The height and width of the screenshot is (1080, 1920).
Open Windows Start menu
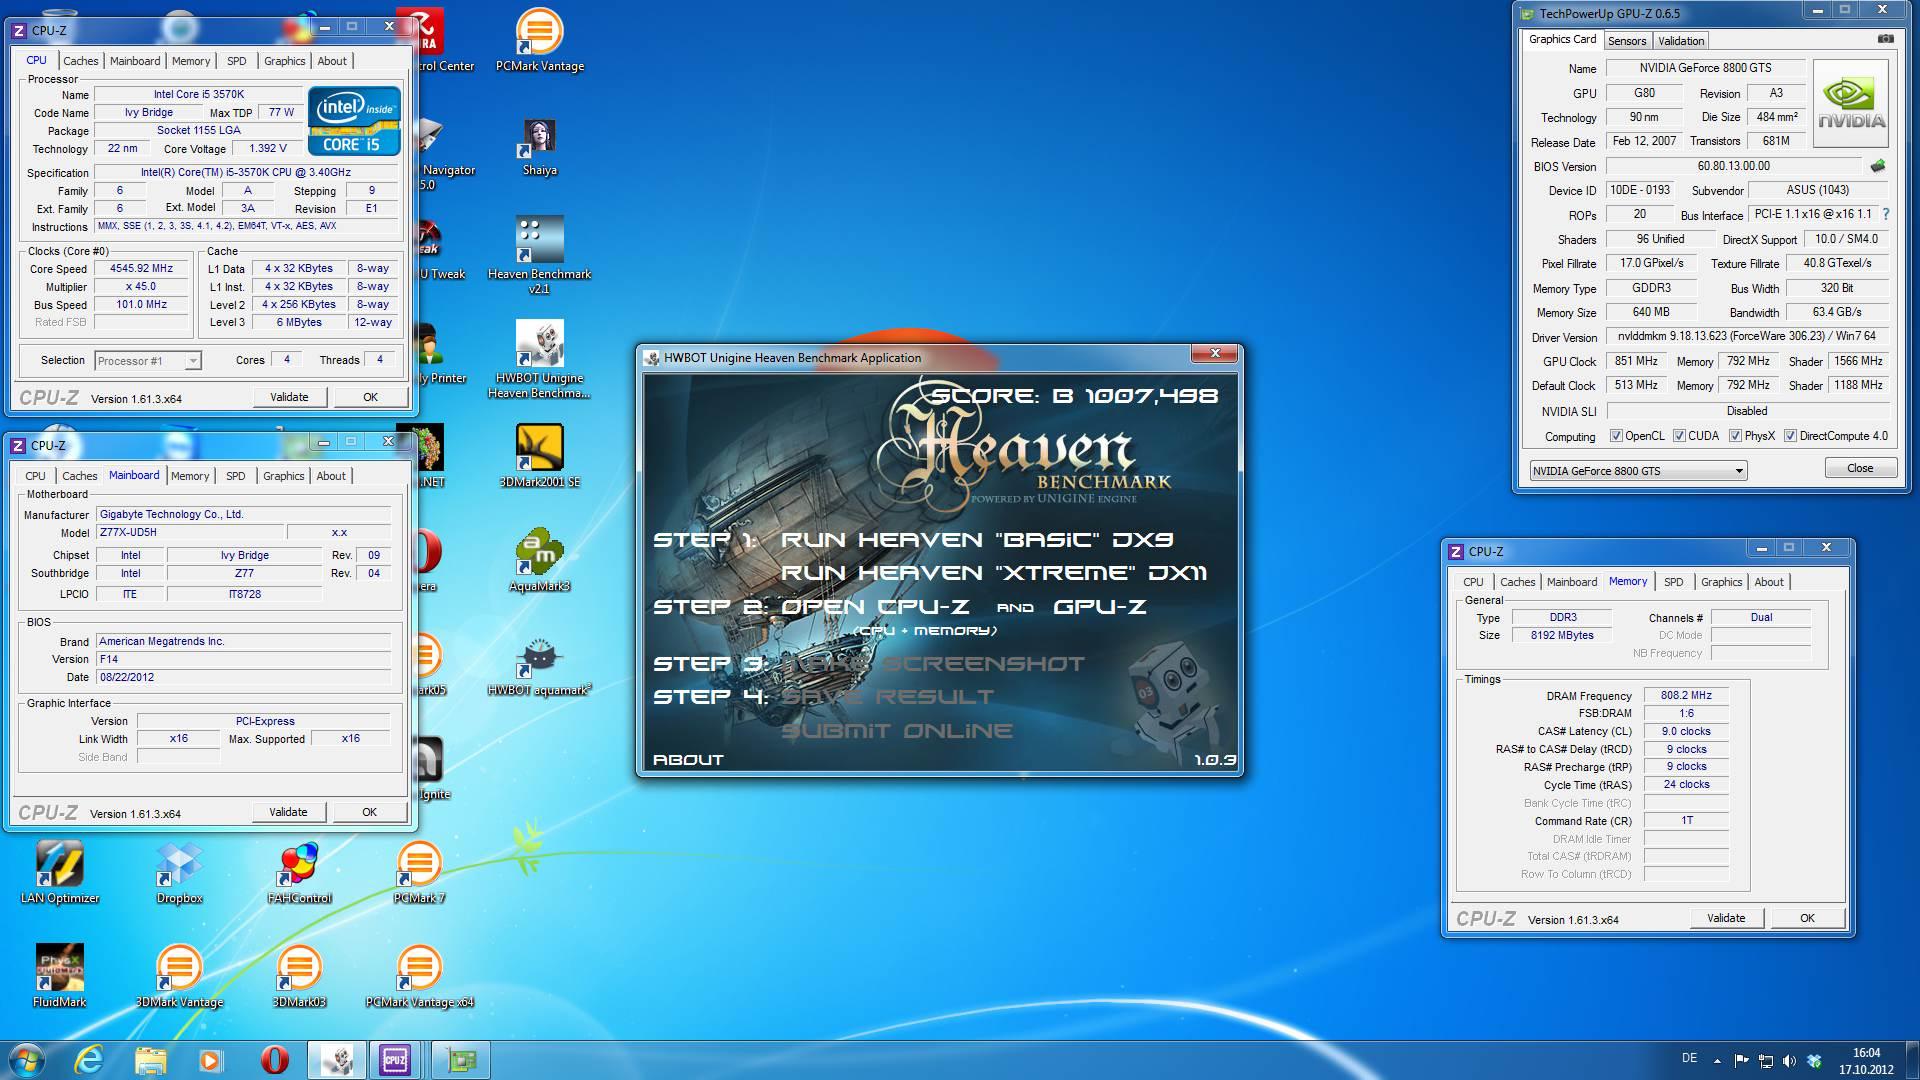pos(26,1059)
